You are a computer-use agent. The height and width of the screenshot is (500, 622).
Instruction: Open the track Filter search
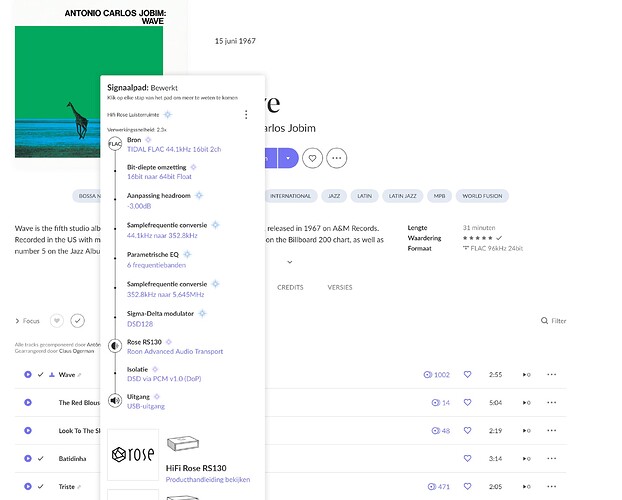(x=554, y=321)
